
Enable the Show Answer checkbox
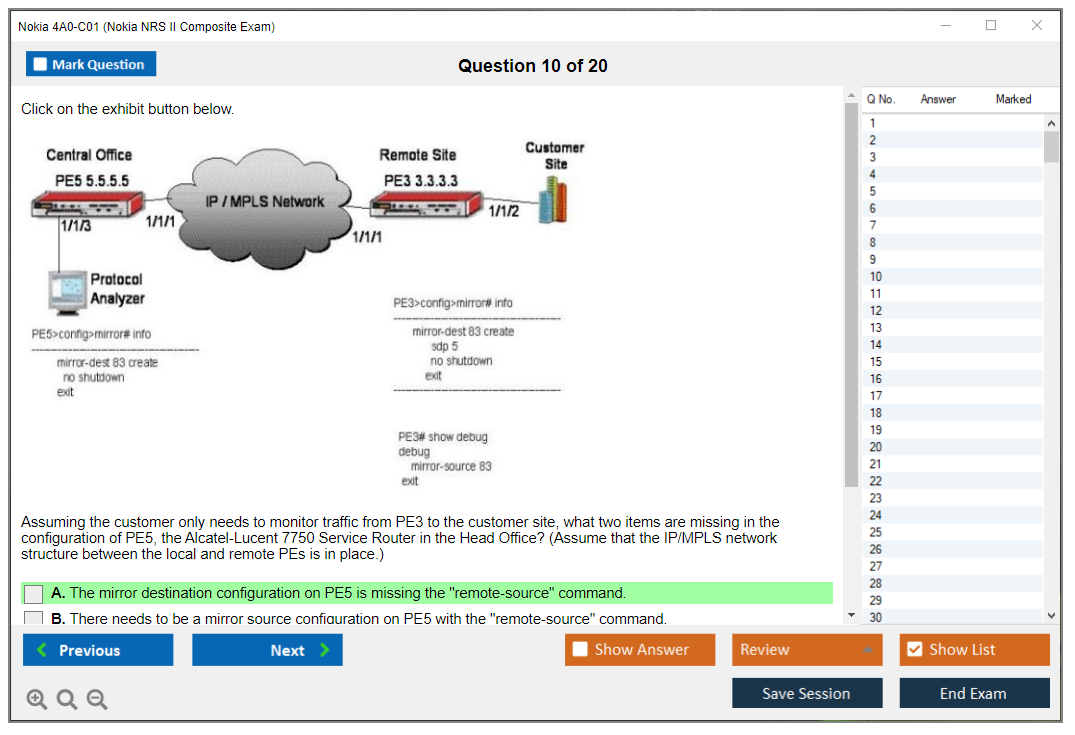(x=580, y=650)
